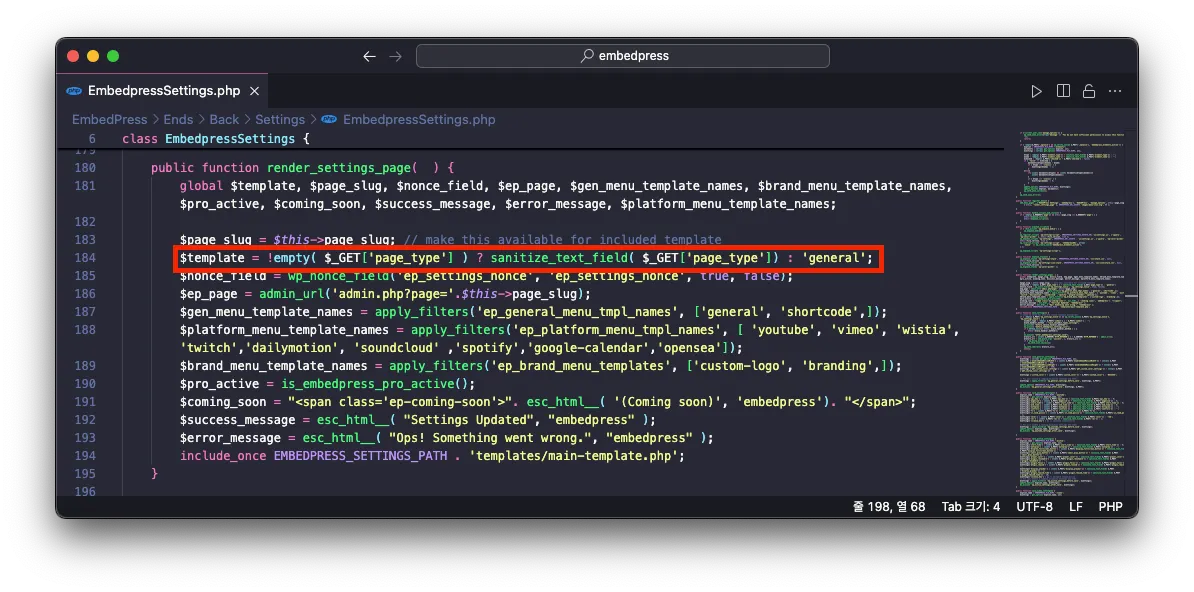Screen dimensions: 1194x592
Task: Select the EmbedpressSettings.php tab
Action: (x=163, y=91)
